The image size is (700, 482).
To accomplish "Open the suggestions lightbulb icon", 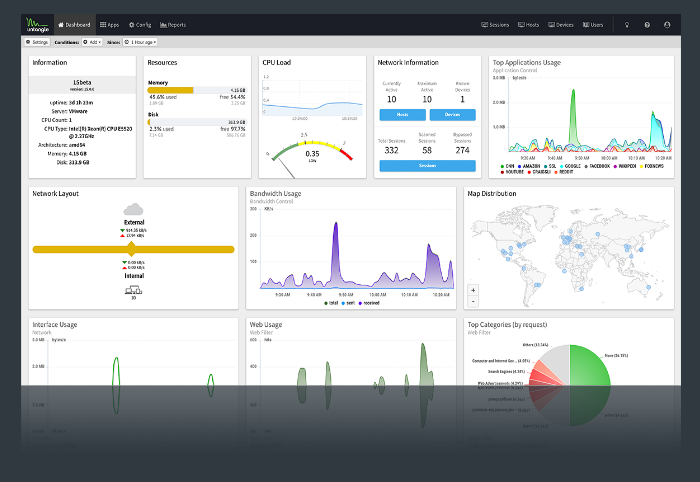I will coord(627,25).
